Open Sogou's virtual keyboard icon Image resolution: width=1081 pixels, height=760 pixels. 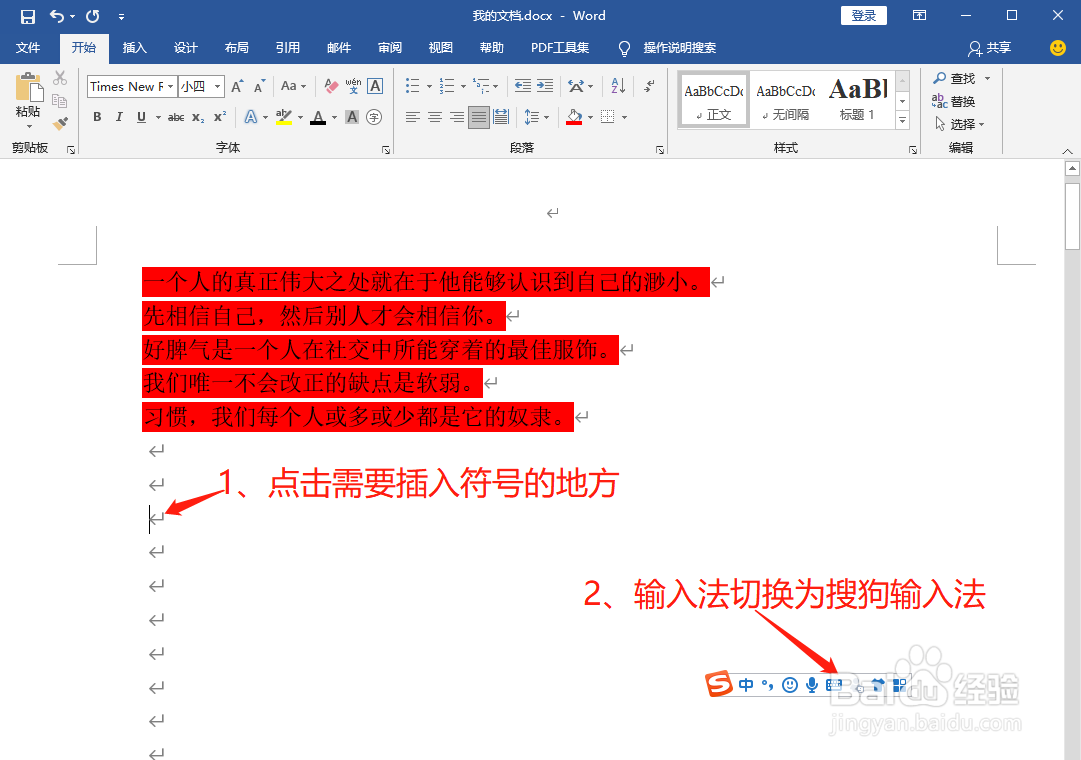[x=833, y=685]
